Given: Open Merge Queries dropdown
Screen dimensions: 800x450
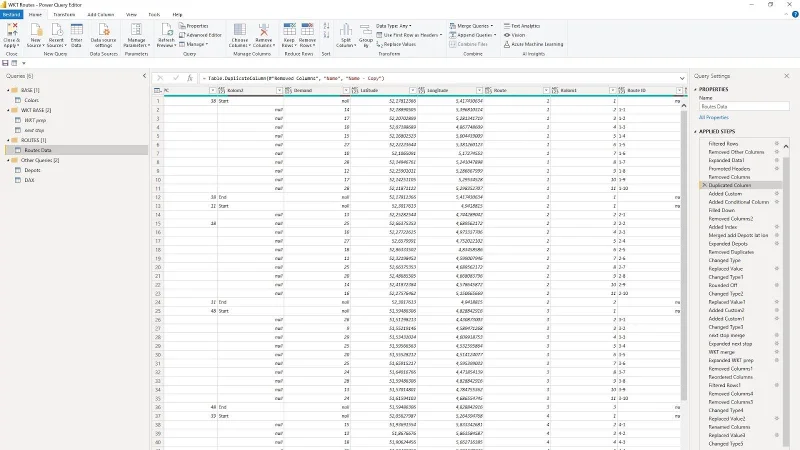Looking at the screenshot, I should click(471, 26).
